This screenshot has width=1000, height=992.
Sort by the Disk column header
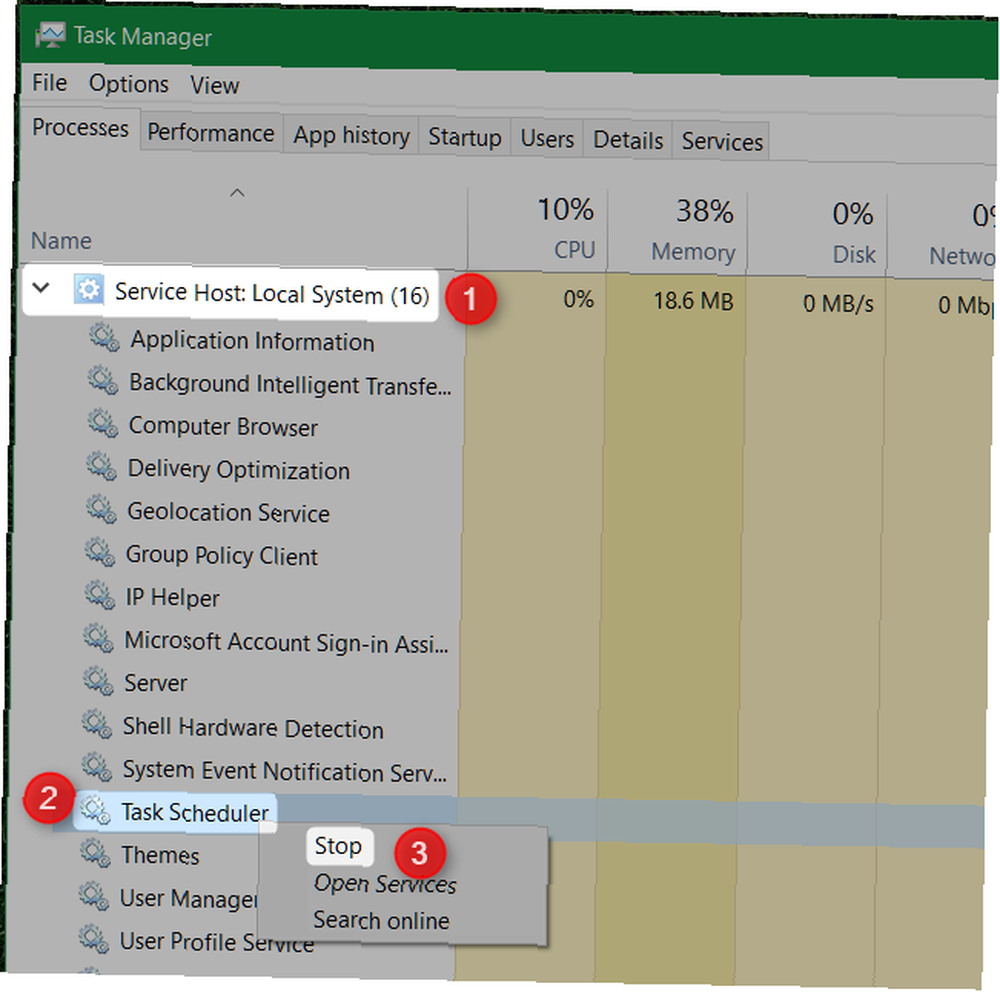tap(854, 254)
